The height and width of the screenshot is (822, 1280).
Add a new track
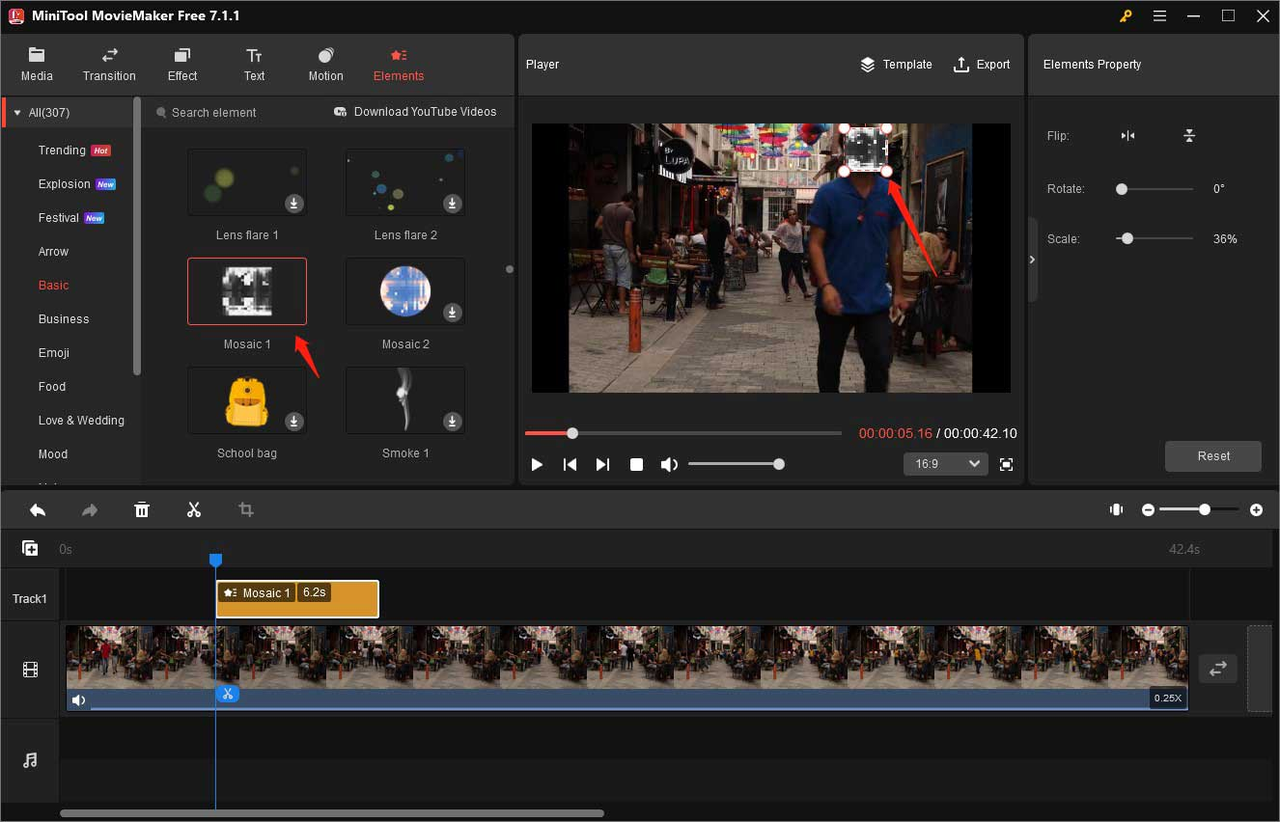click(30, 548)
